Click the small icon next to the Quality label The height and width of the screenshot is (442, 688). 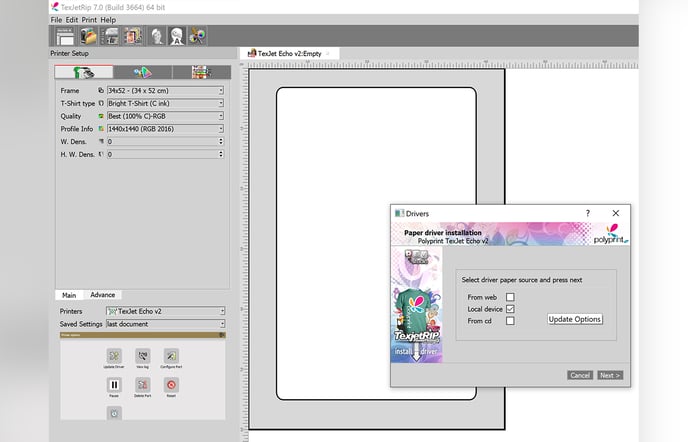pos(101,116)
